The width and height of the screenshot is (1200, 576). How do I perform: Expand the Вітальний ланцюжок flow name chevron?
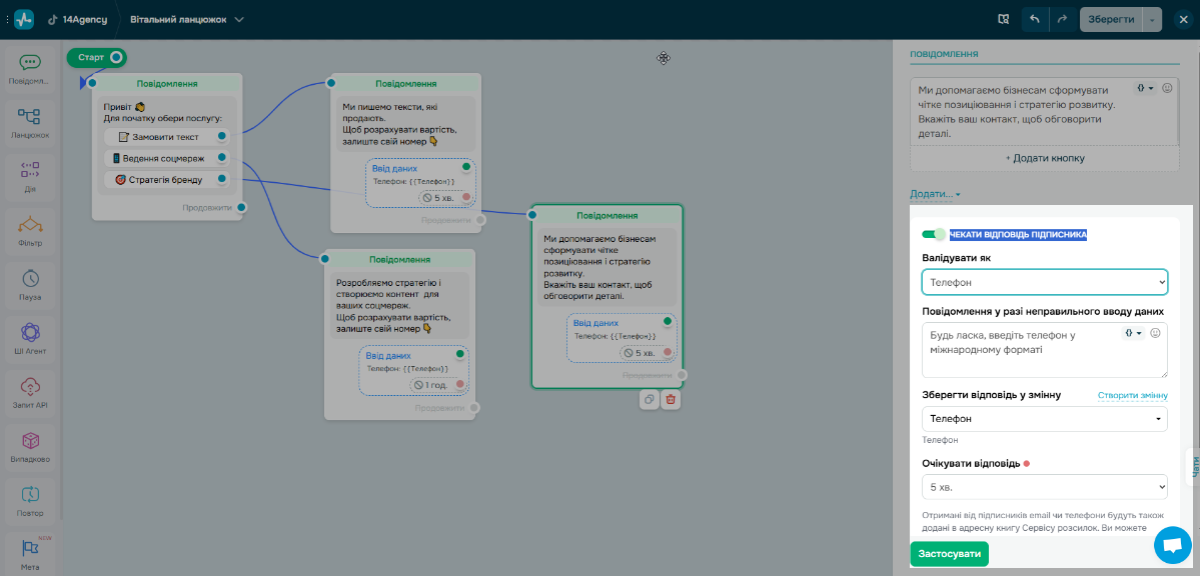click(x=239, y=19)
